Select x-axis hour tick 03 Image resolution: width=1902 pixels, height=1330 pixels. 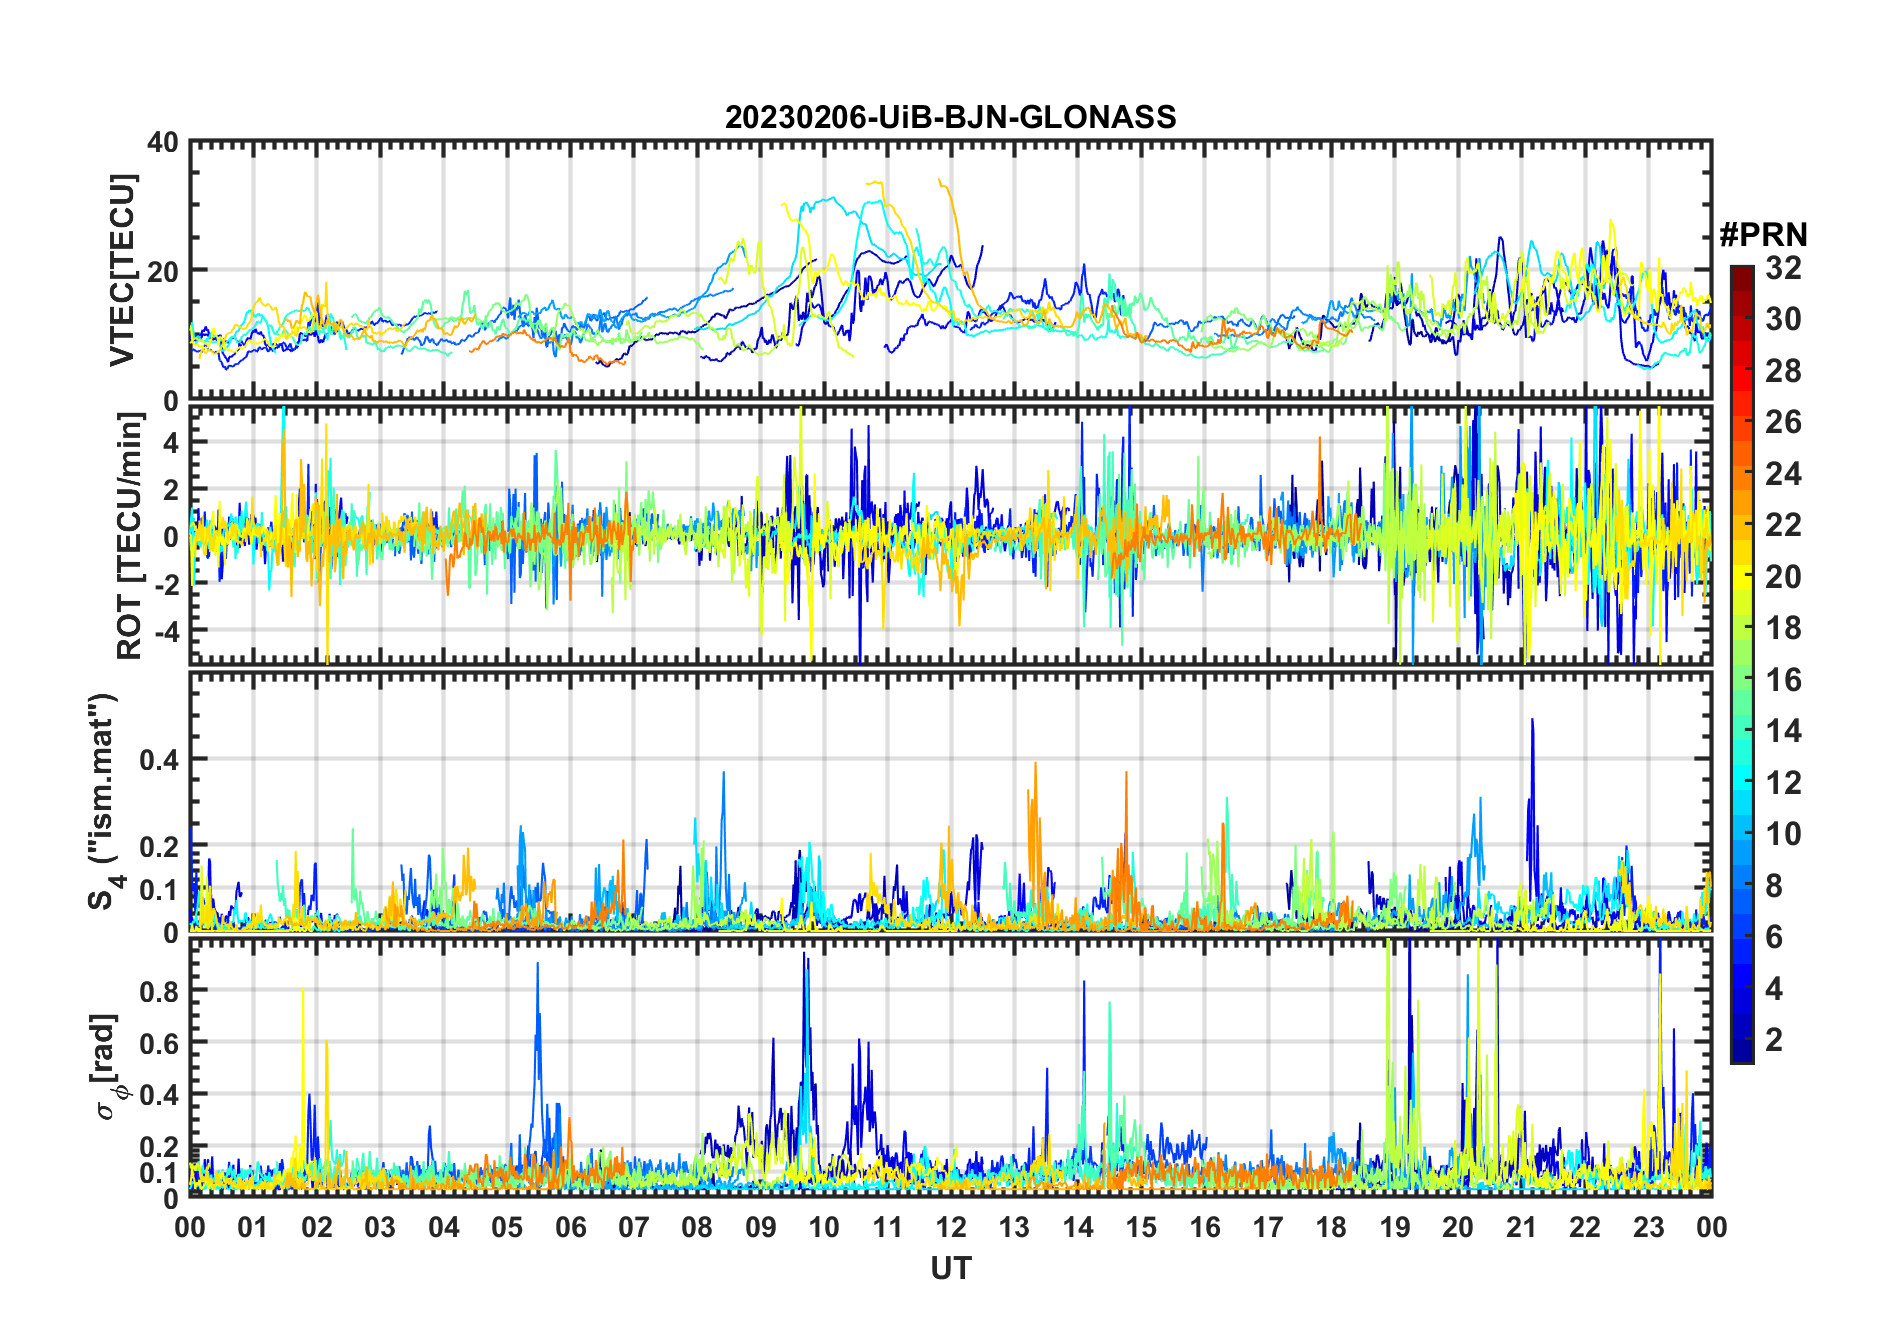[380, 1227]
